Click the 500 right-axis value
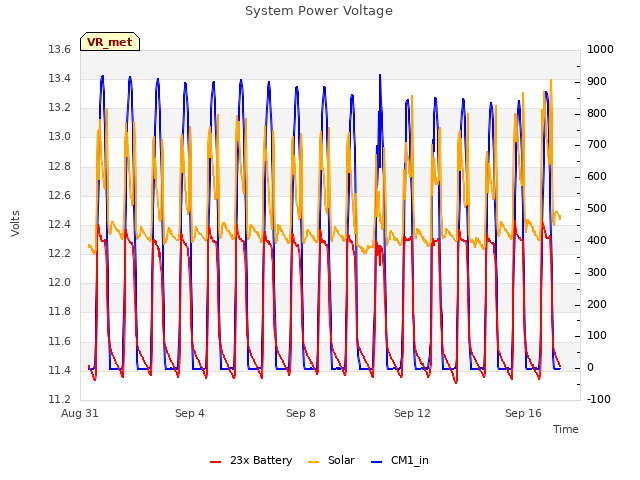This screenshot has width=640, height=480. tap(597, 208)
